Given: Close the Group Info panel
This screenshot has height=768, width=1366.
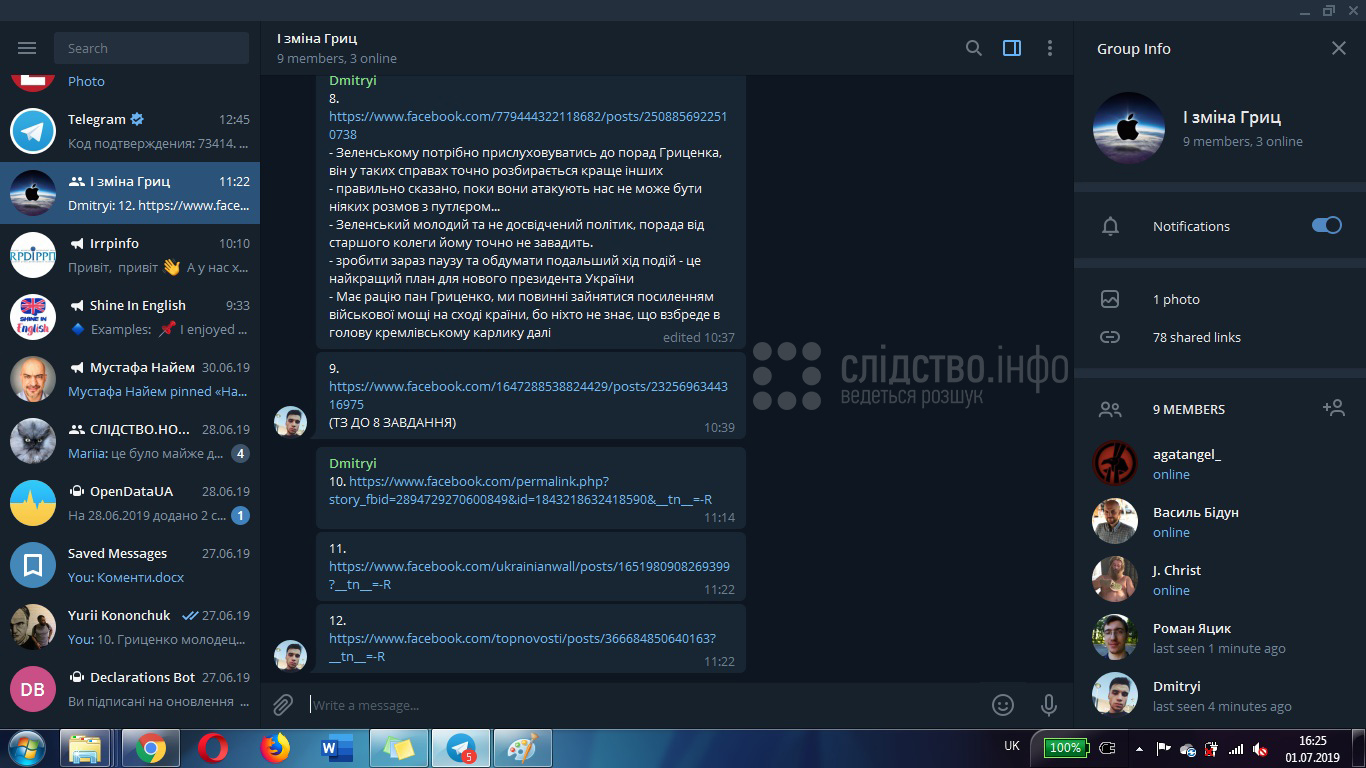Looking at the screenshot, I should pos(1339,48).
